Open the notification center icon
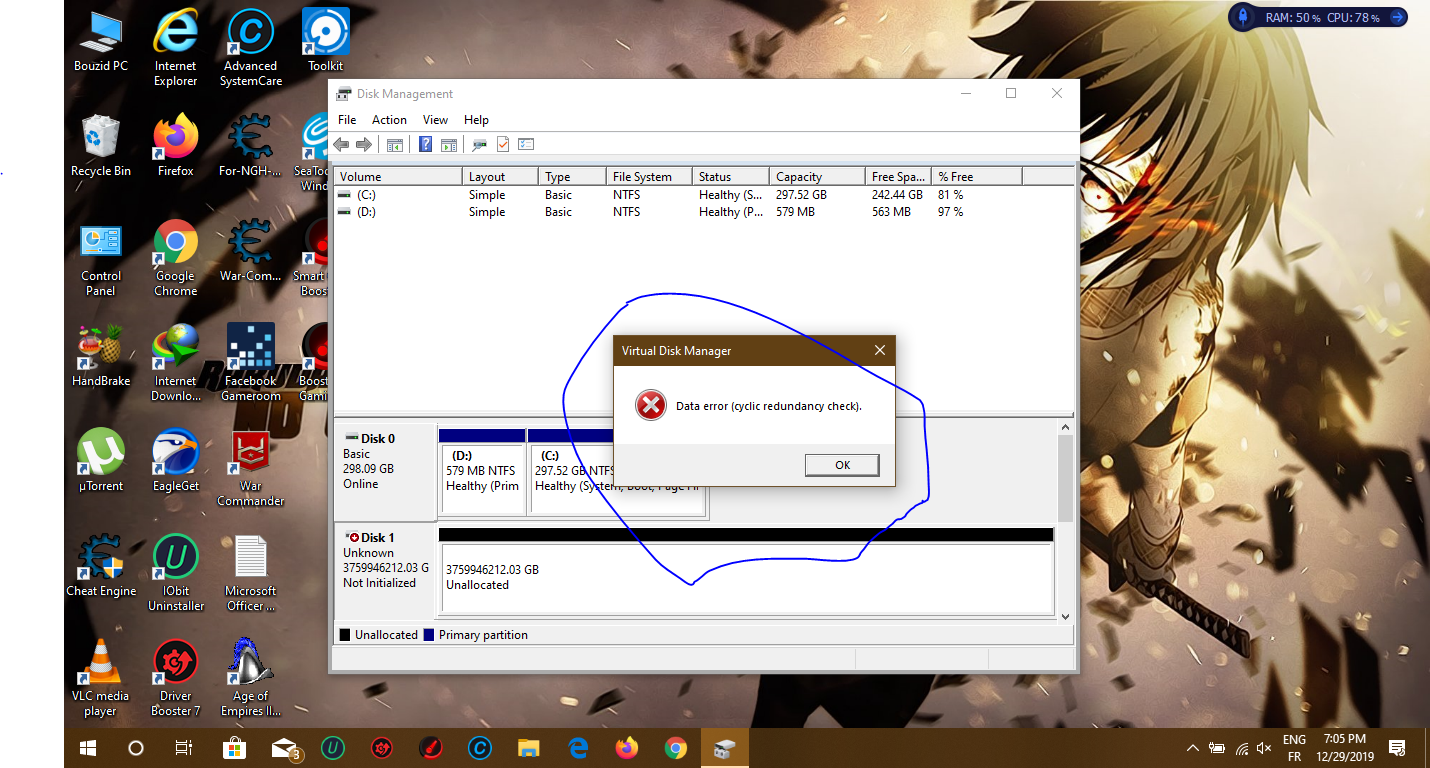The width and height of the screenshot is (1430, 768). [x=1397, y=748]
